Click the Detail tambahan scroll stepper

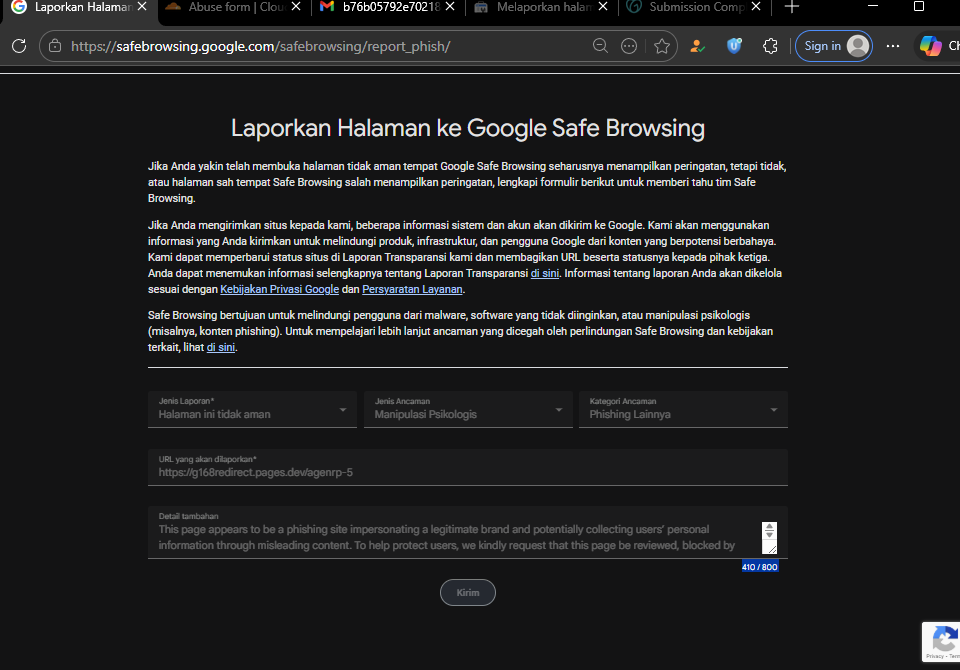pyautogui.click(x=770, y=531)
